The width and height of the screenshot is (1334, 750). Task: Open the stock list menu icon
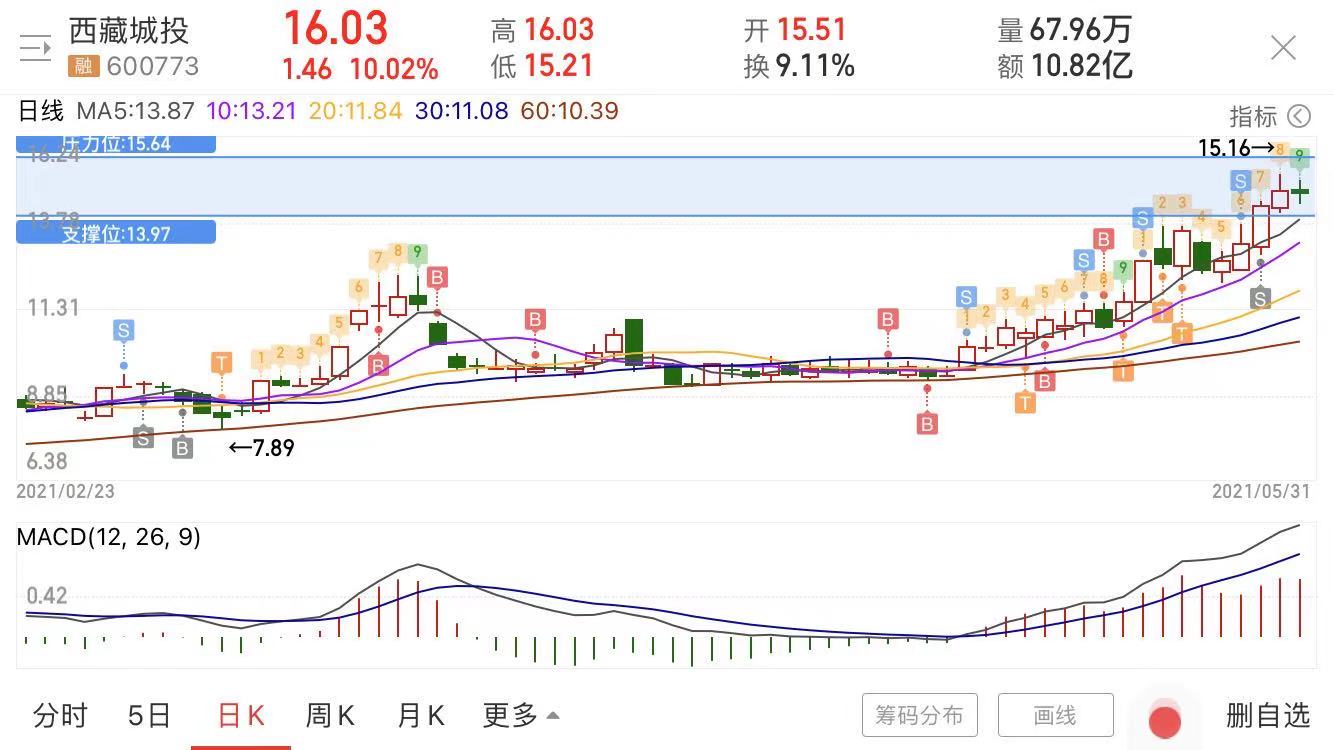(35, 48)
